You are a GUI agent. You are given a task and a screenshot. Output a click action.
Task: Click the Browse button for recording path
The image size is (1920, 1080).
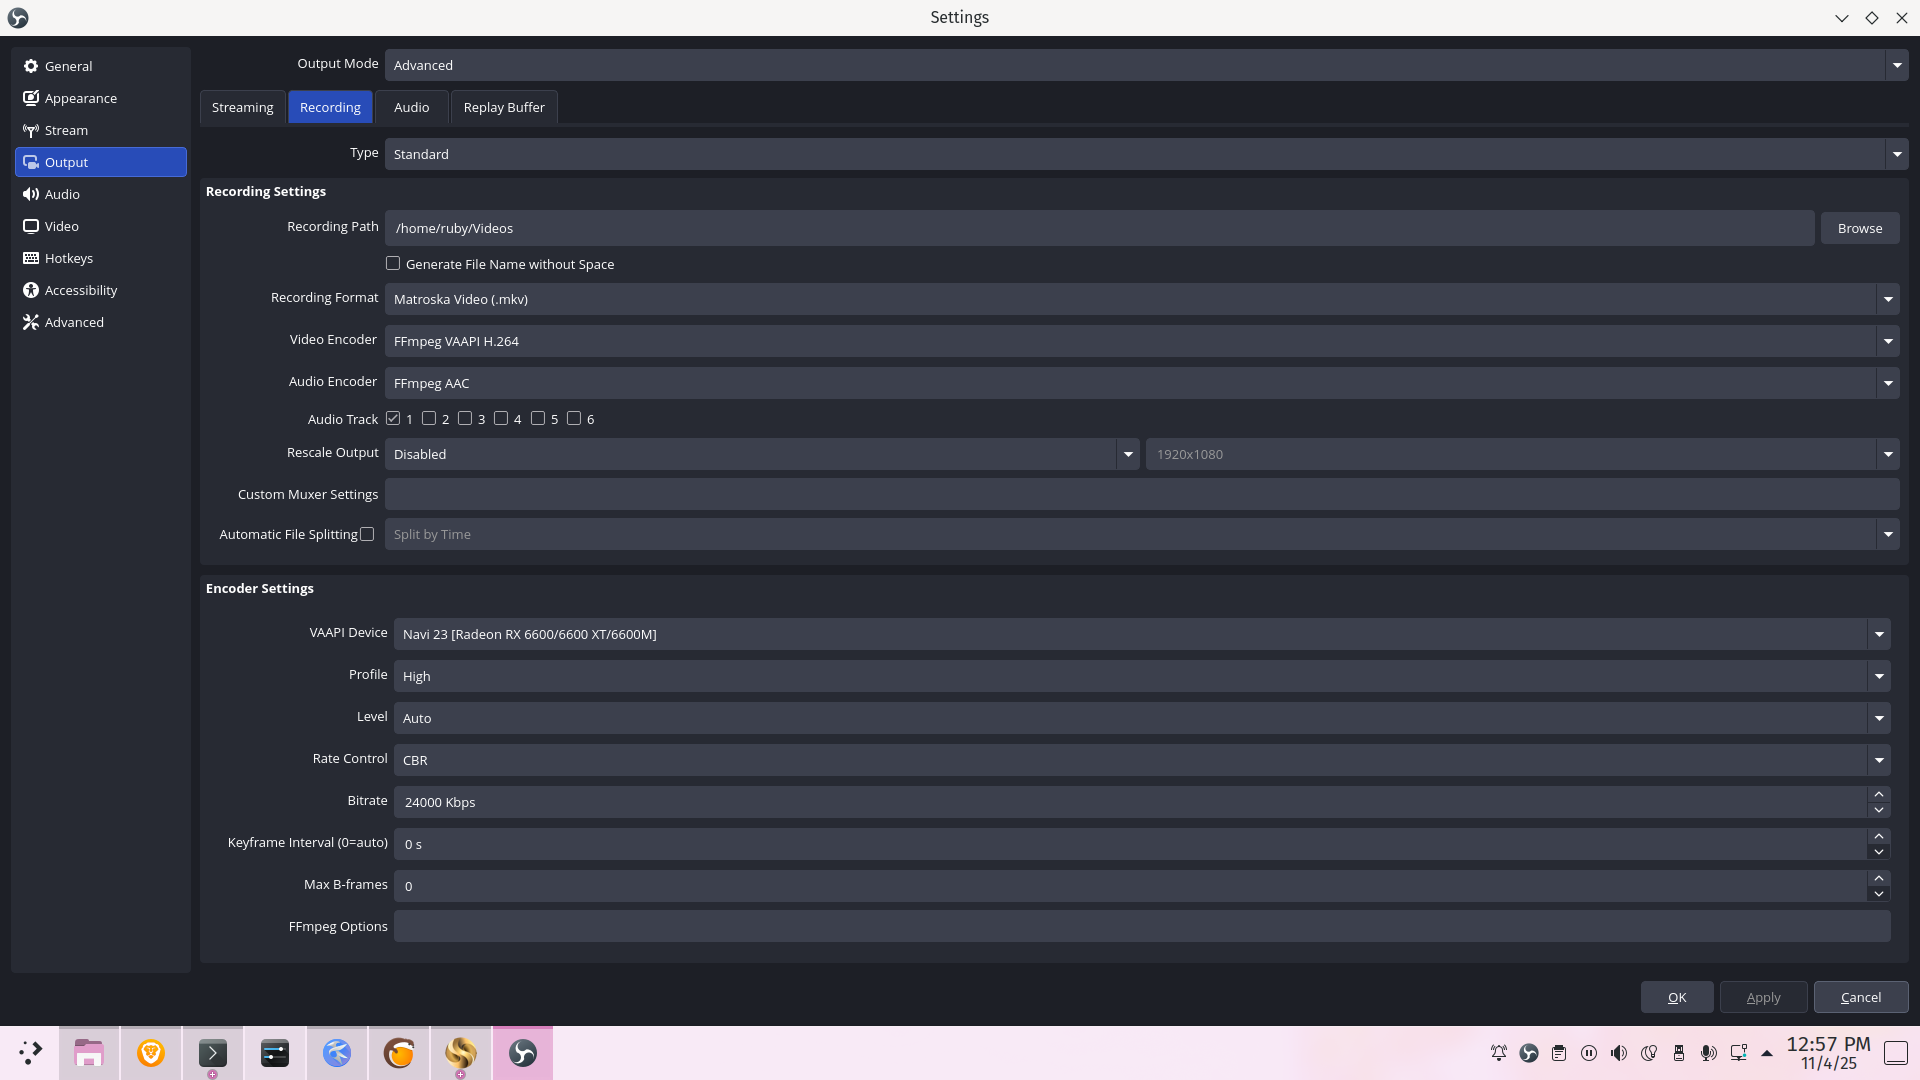tap(1859, 228)
